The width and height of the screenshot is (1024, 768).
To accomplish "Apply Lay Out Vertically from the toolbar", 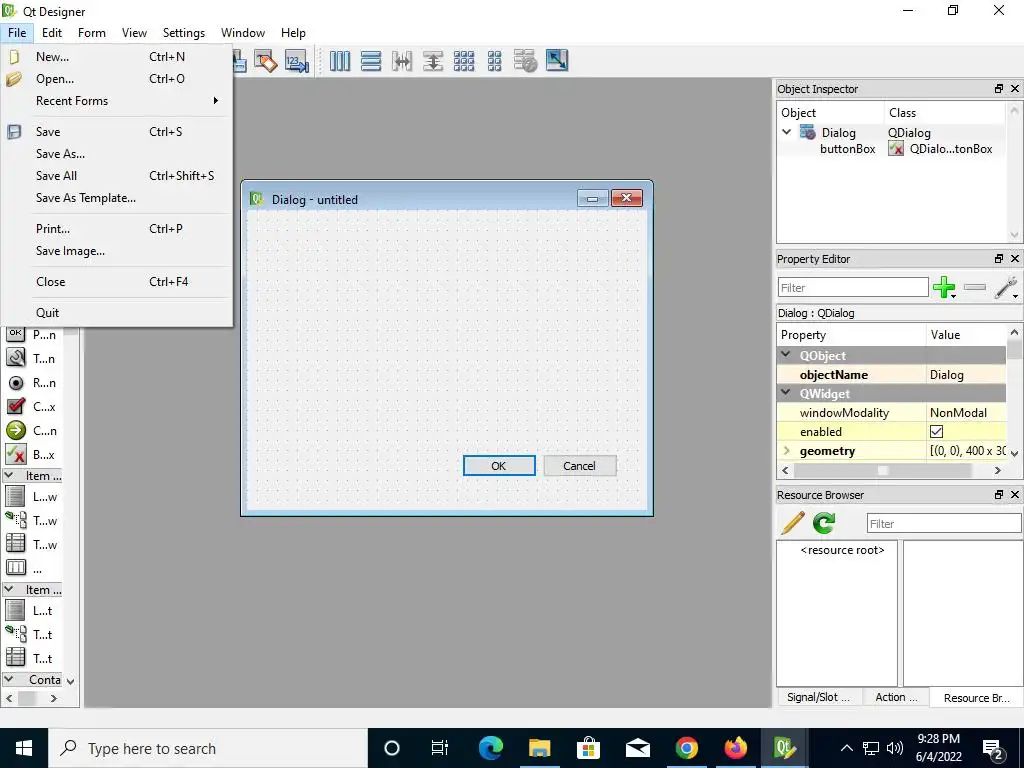I will click(x=371, y=61).
